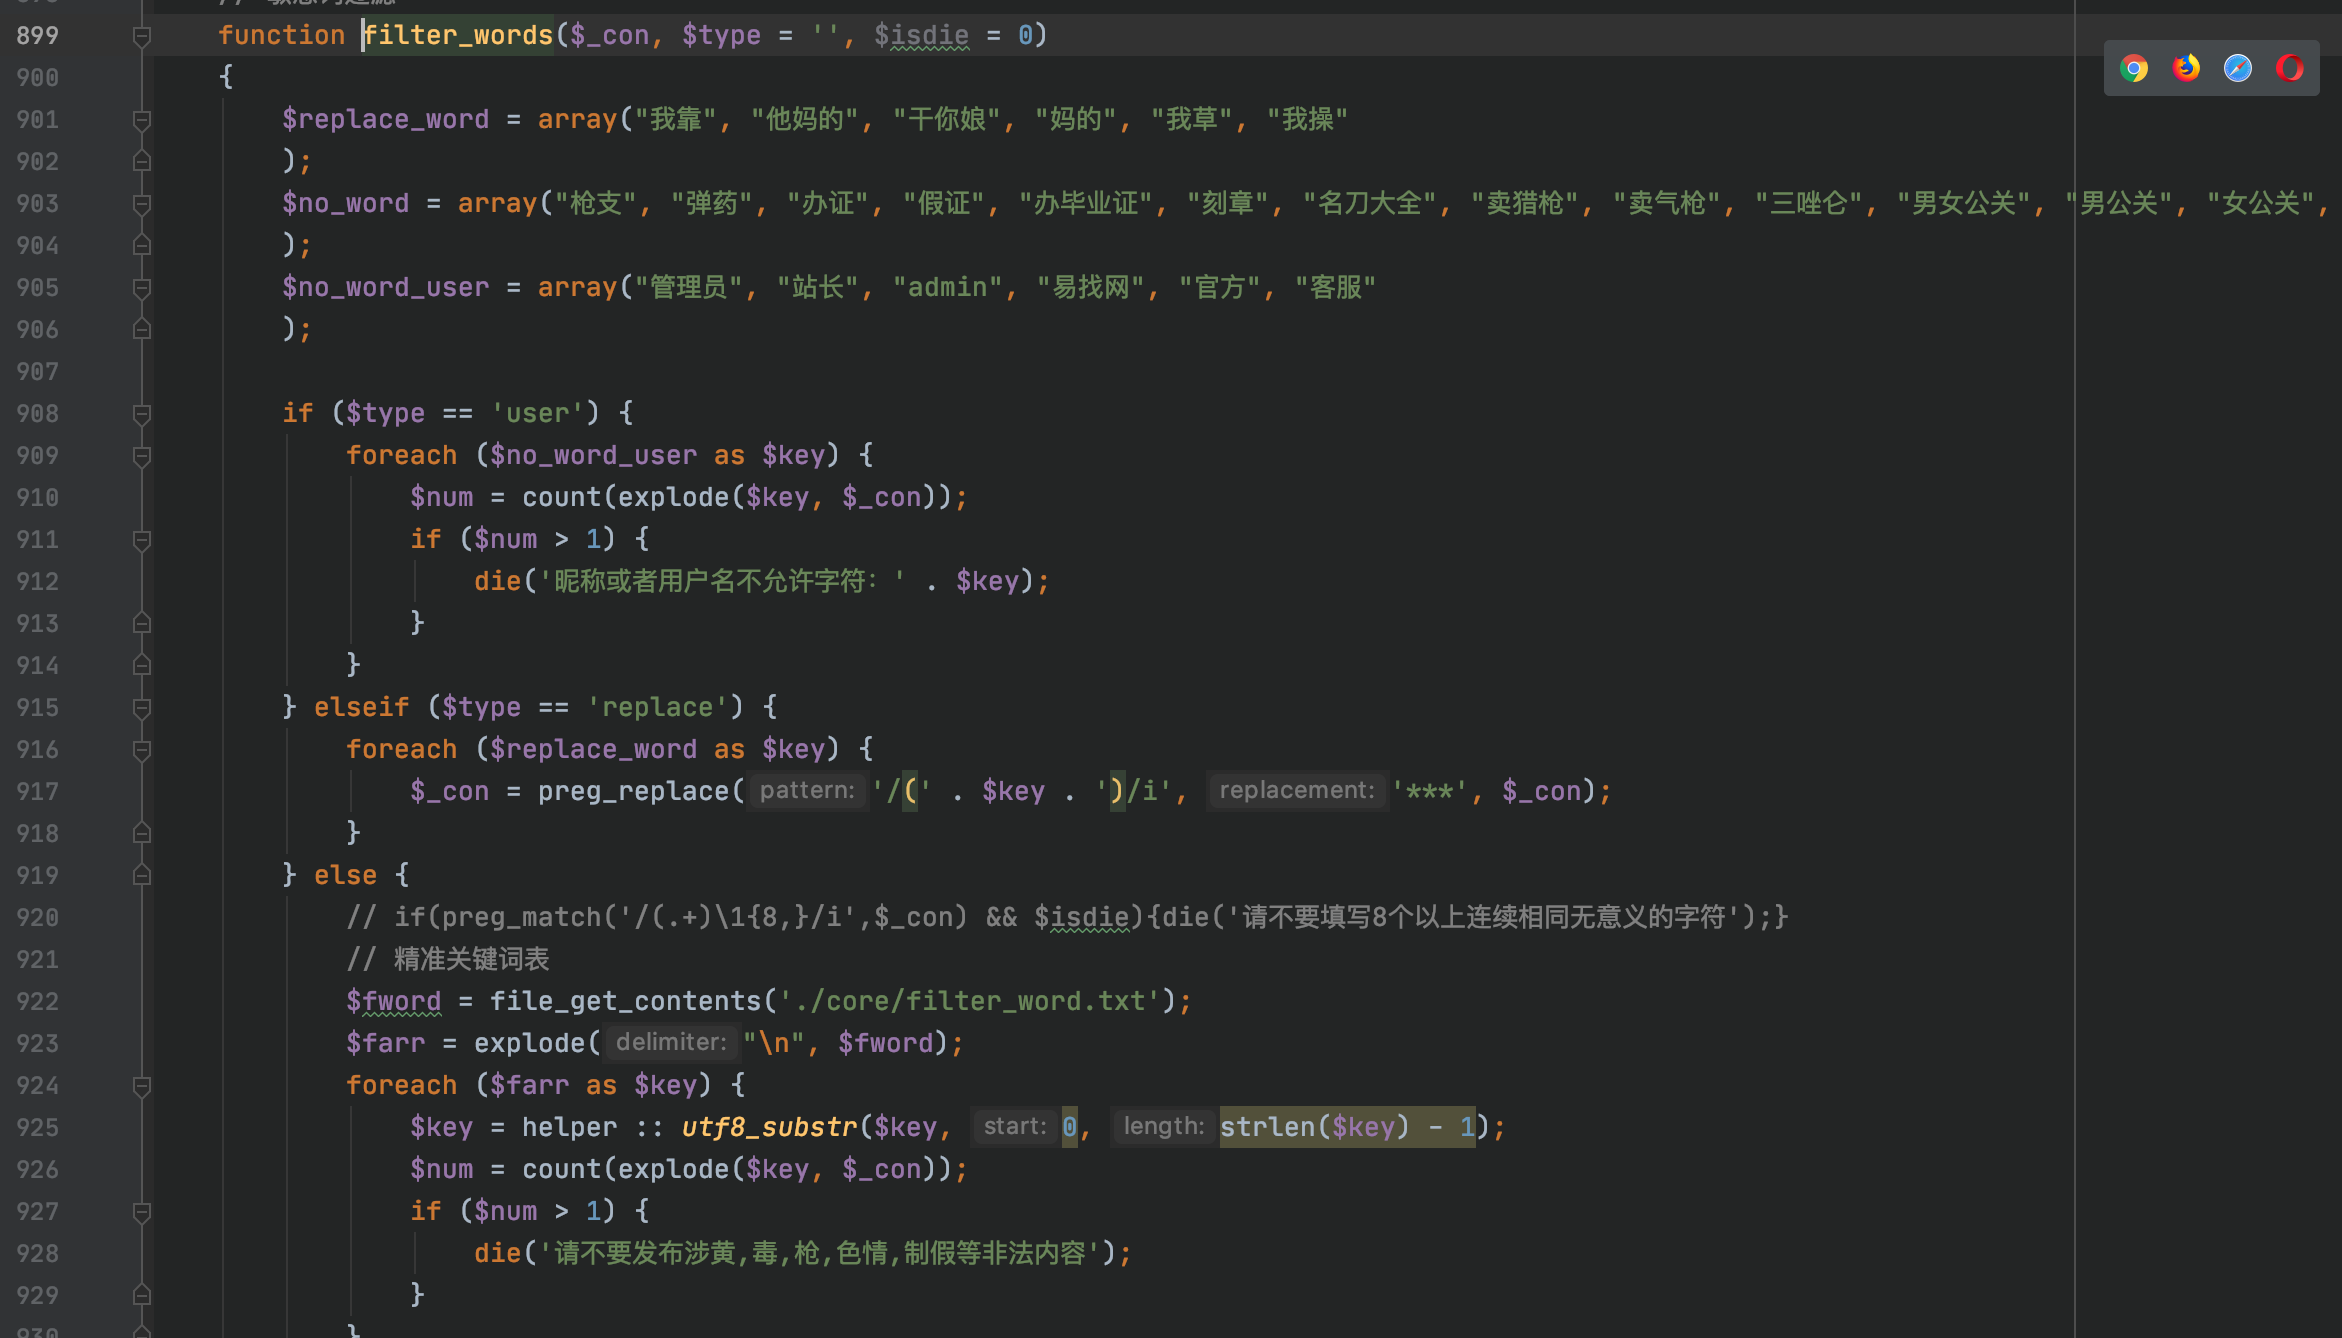Fold the elseif 'replace' block on line 915
Image resolution: width=2342 pixels, height=1338 pixels.
click(x=142, y=708)
